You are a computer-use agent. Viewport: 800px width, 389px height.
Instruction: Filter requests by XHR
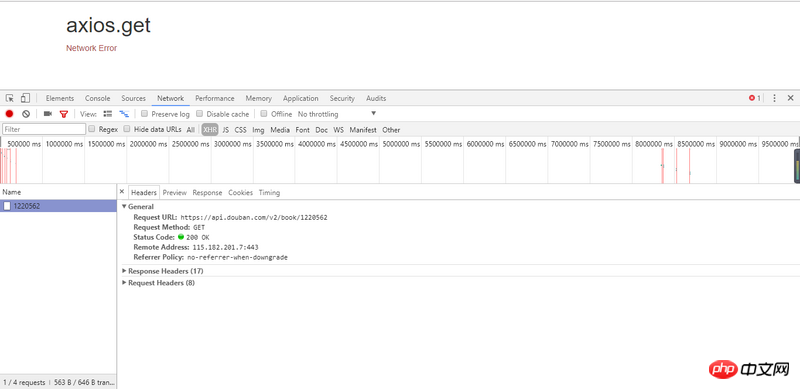pos(210,130)
